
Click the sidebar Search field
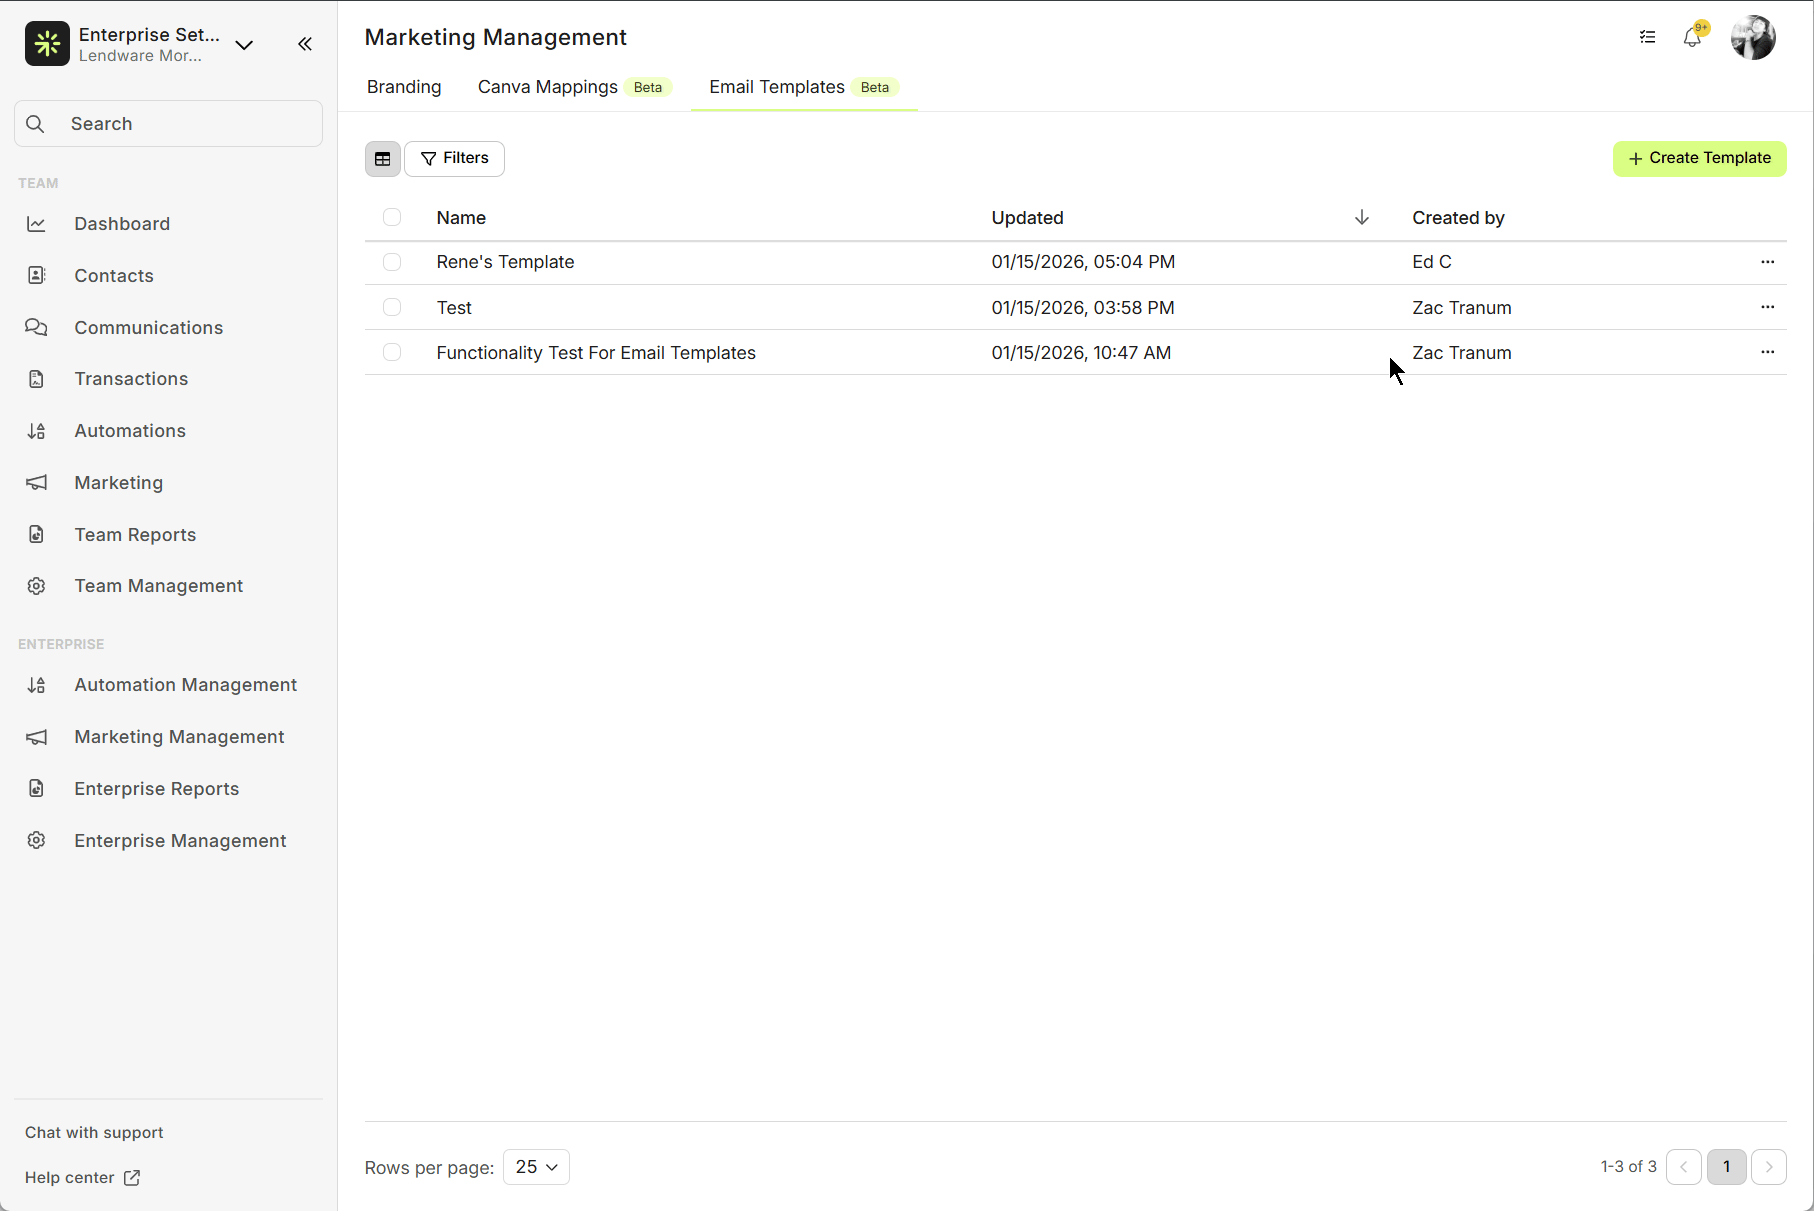(x=168, y=124)
